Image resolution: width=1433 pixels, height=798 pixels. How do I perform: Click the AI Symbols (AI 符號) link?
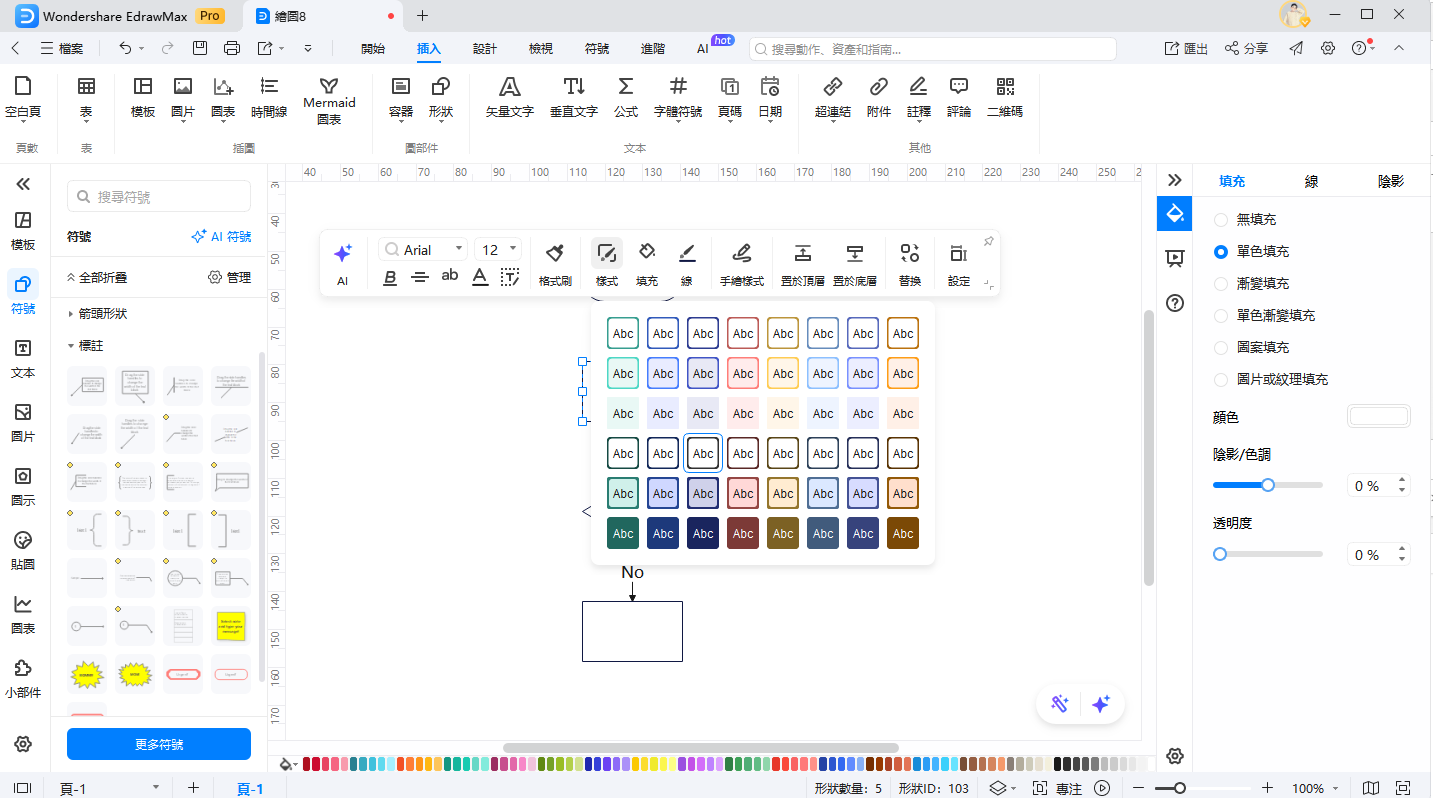tap(221, 237)
